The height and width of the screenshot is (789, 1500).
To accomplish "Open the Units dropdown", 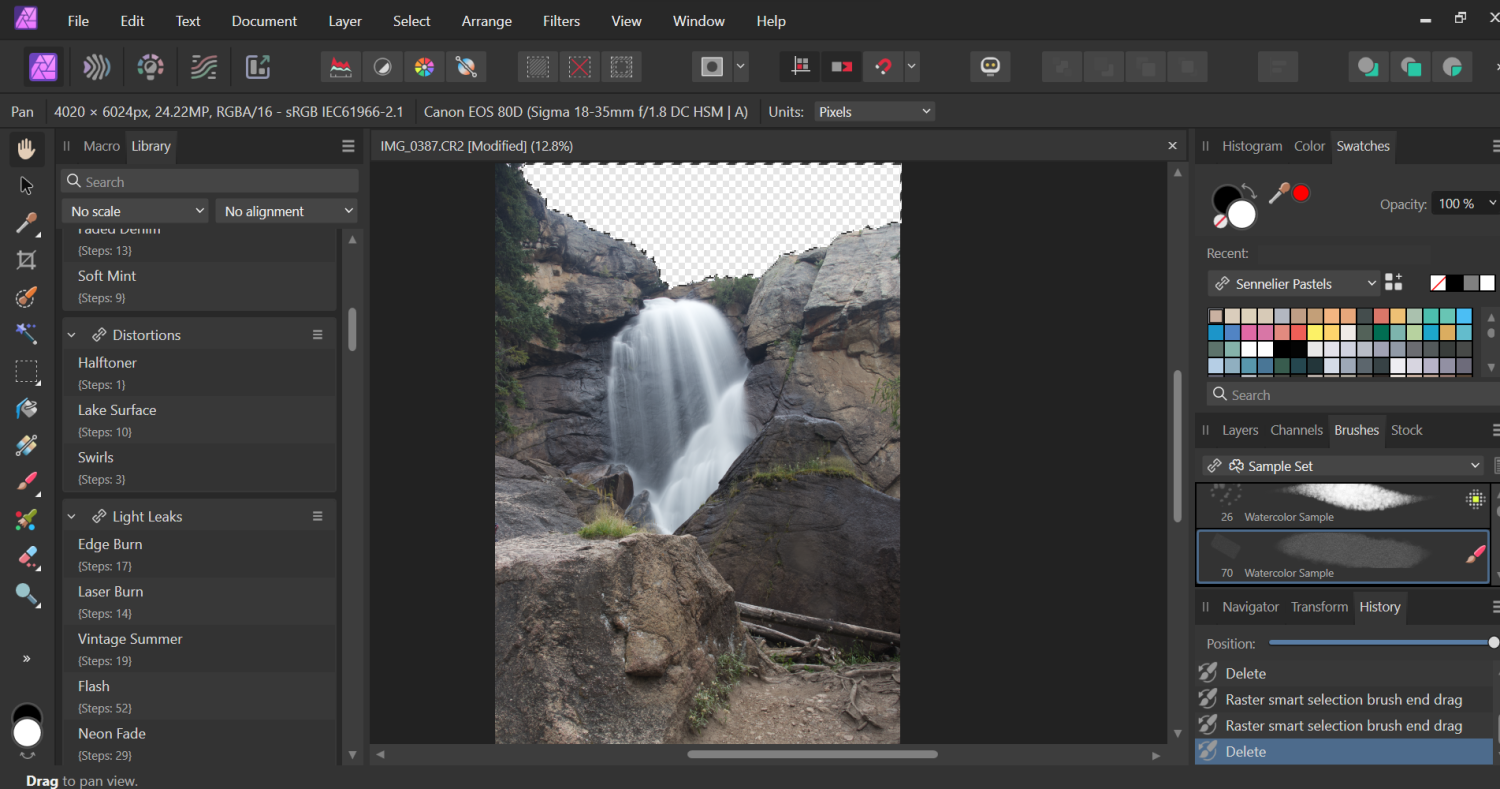I will (x=873, y=111).
